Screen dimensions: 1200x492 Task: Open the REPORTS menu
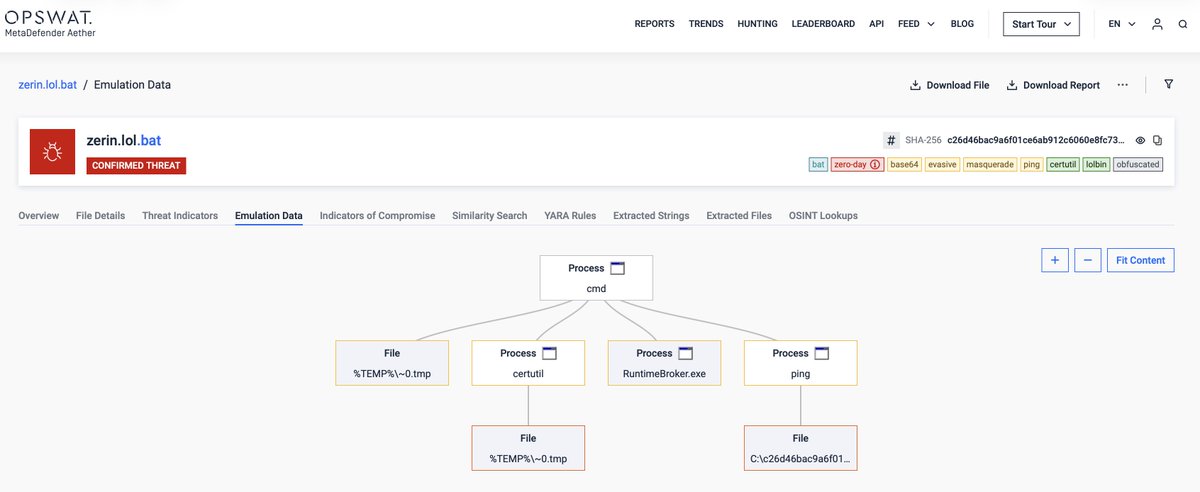coord(654,24)
